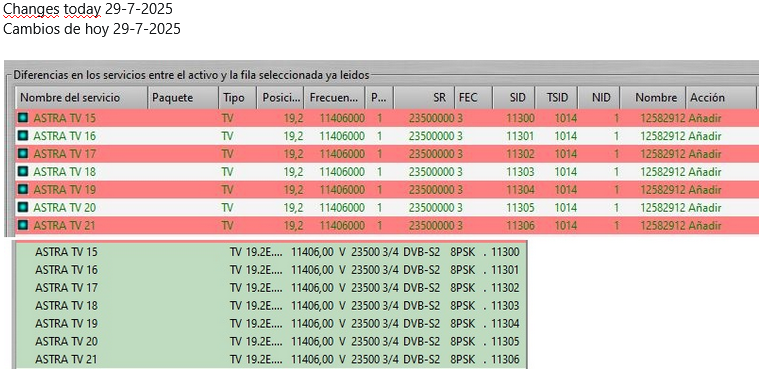This screenshot has height=380, width=766.
Task: Click the ASTRA TV 17 channel icon
Action: click(22, 154)
